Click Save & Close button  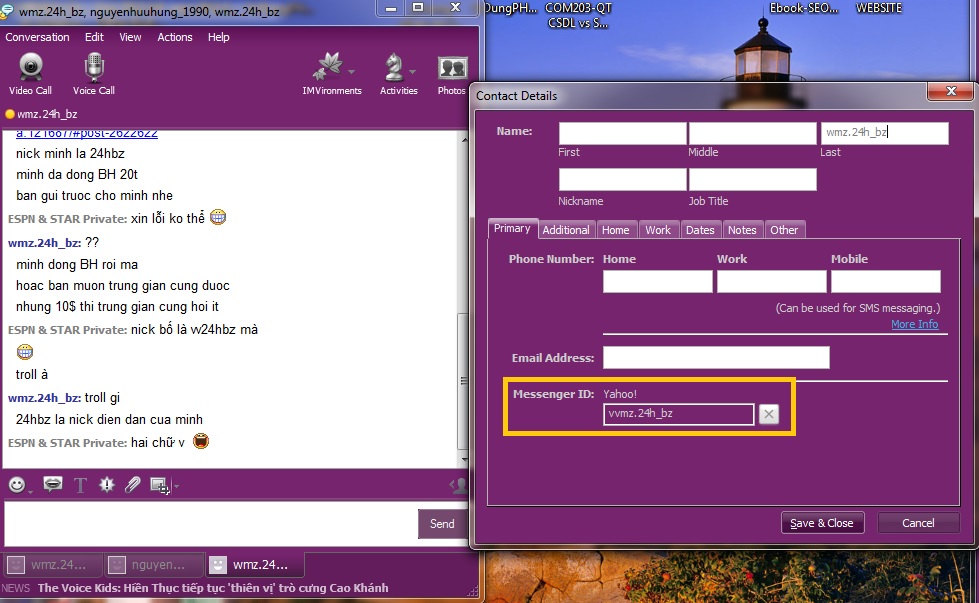pyautogui.click(x=822, y=523)
